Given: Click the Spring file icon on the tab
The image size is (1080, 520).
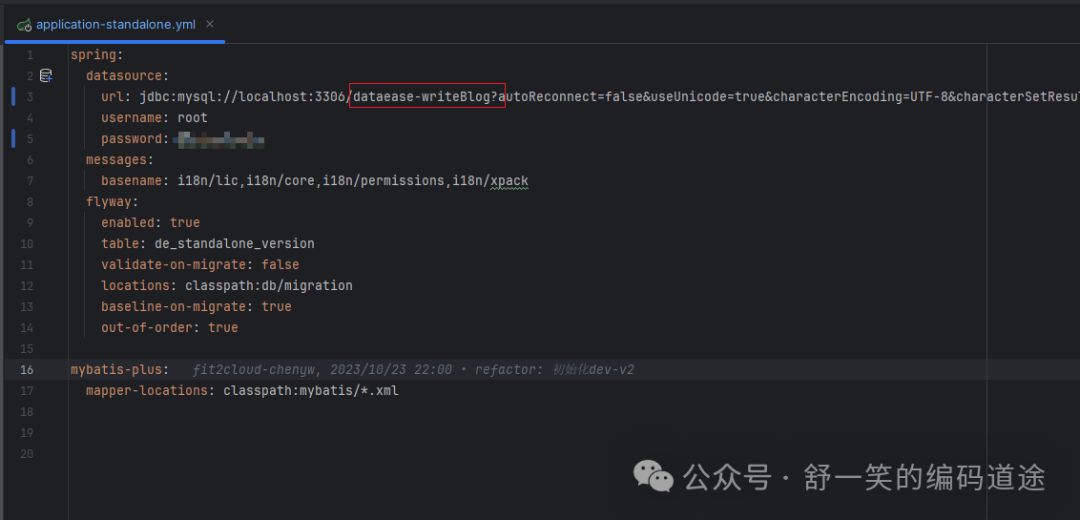Looking at the screenshot, I should tap(23, 24).
